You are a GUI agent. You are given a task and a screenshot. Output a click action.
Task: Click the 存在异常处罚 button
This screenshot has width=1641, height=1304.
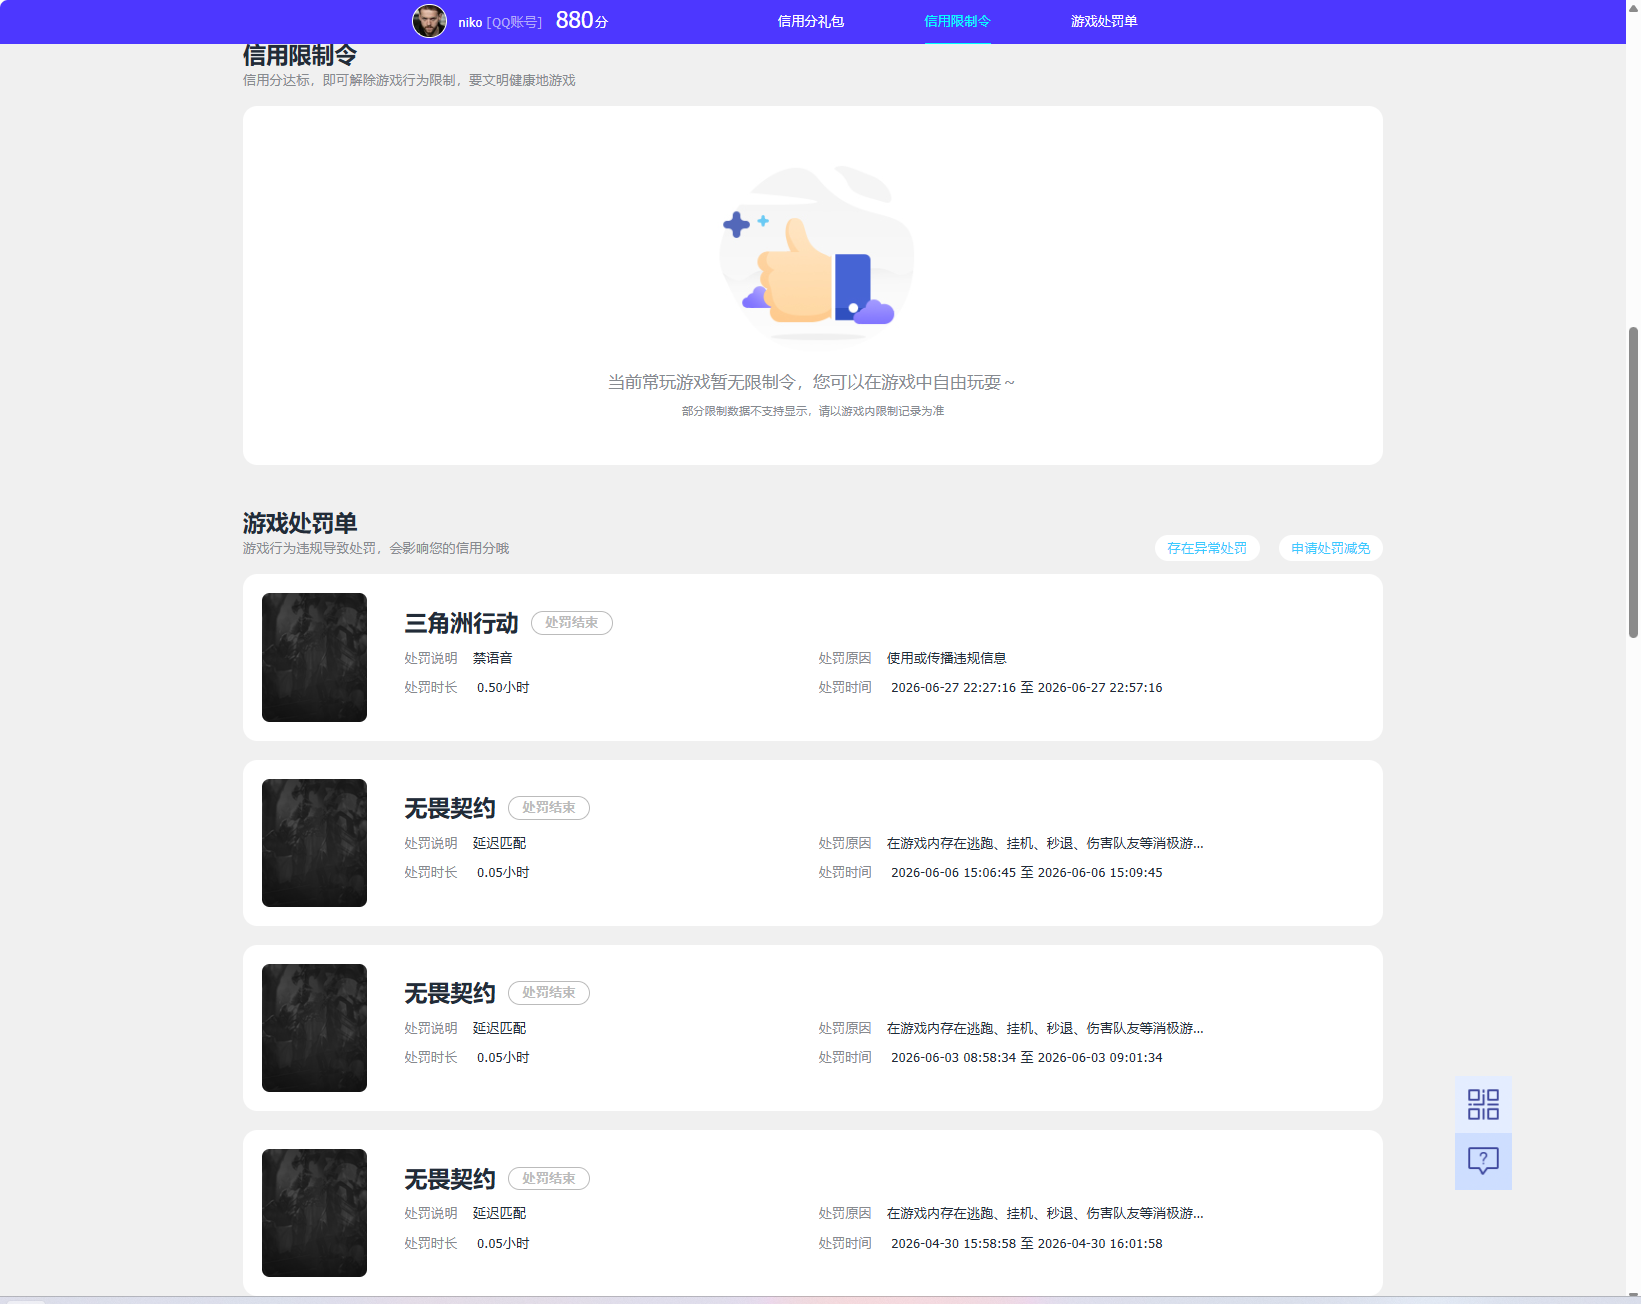(x=1207, y=548)
